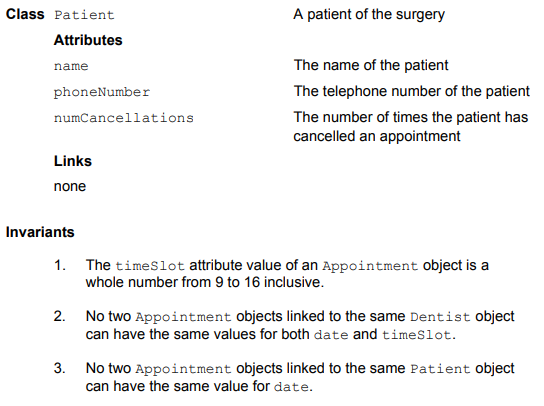Click 'A patient of the surgery' description
The height and width of the screenshot is (406, 544).
pos(369,15)
